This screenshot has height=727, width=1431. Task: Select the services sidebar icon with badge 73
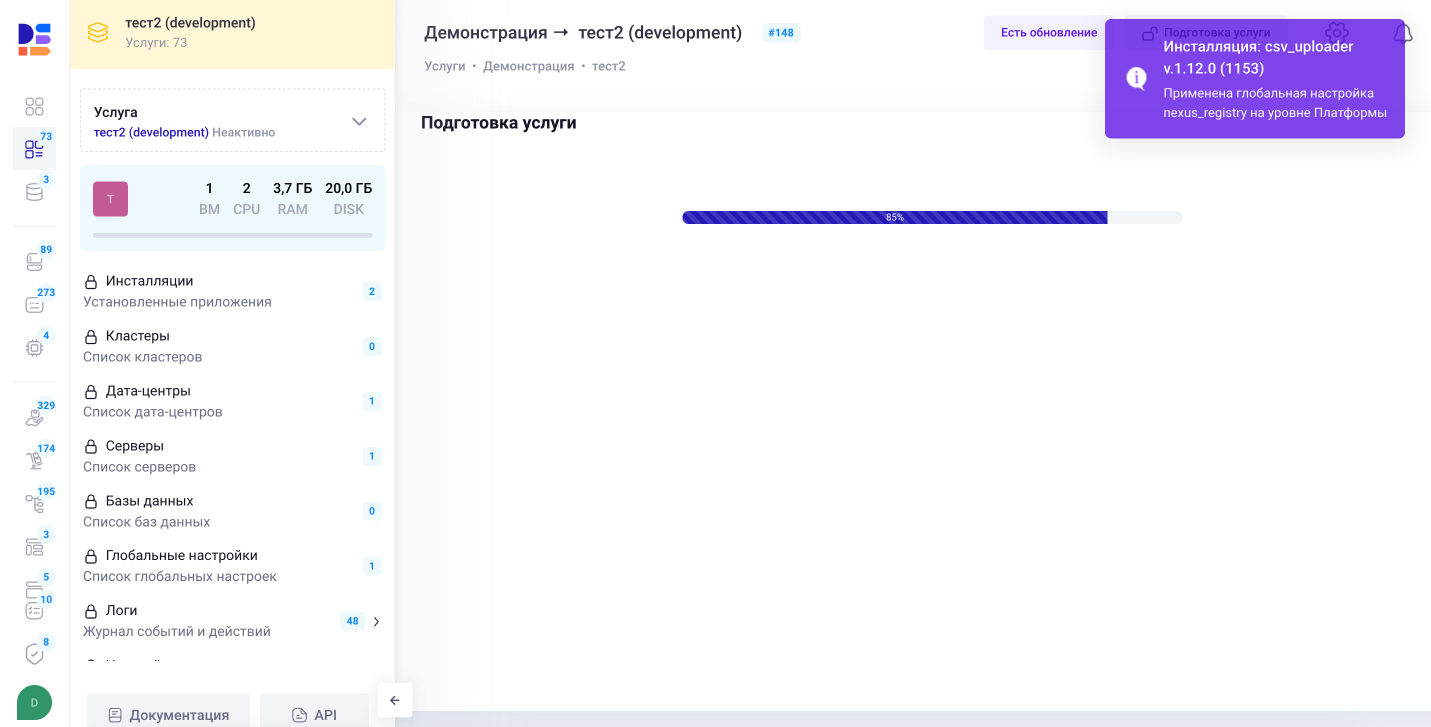pos(34,148)
